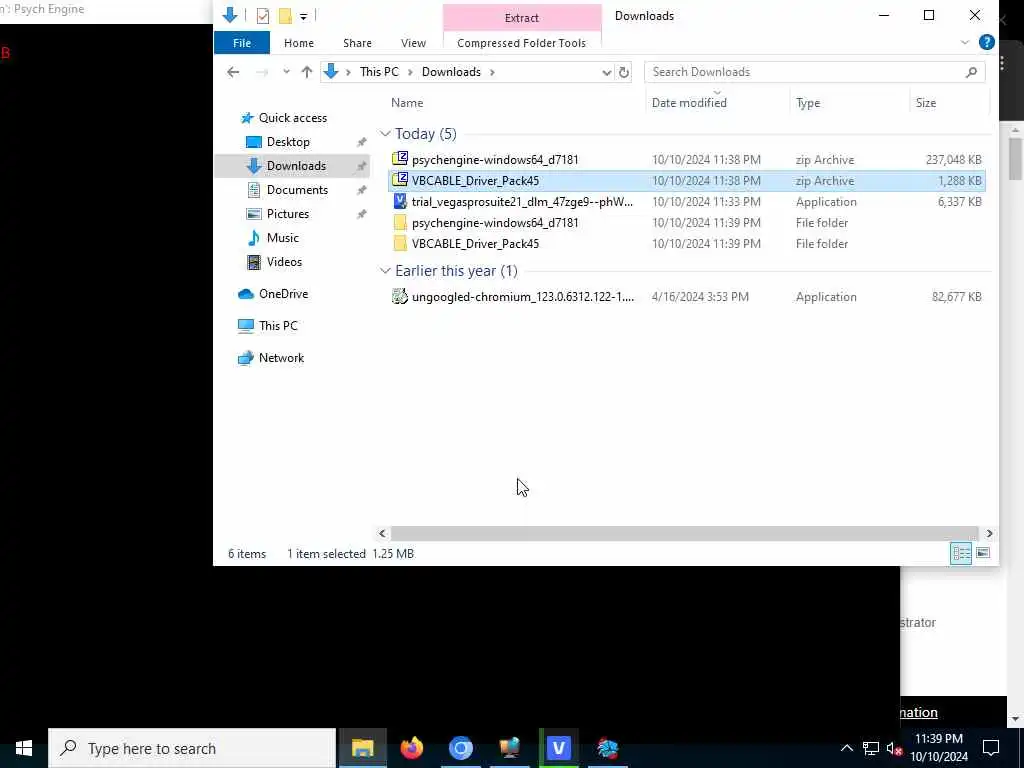Viewport: 1024px width, 768px height.
Task: Click Downloads in the address path
Action: (x=451, y=72)
